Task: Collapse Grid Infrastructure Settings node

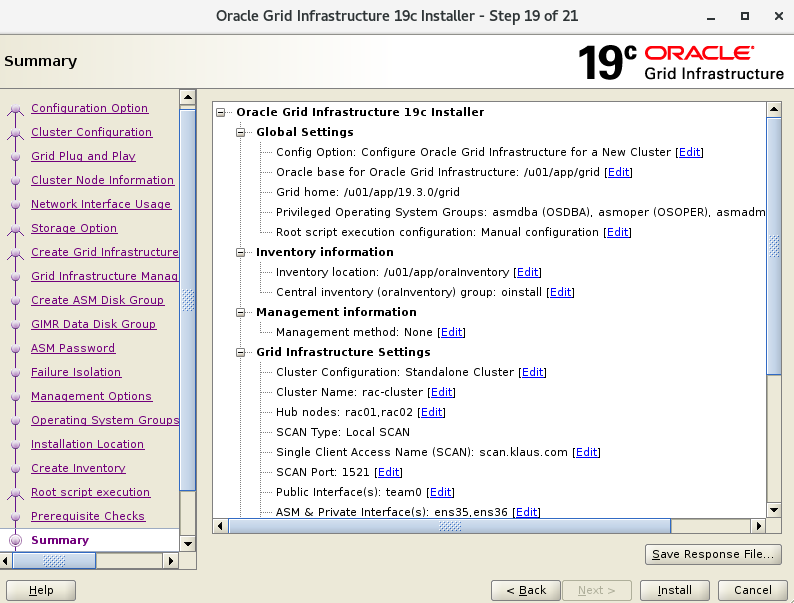Action: pos(241,352)
